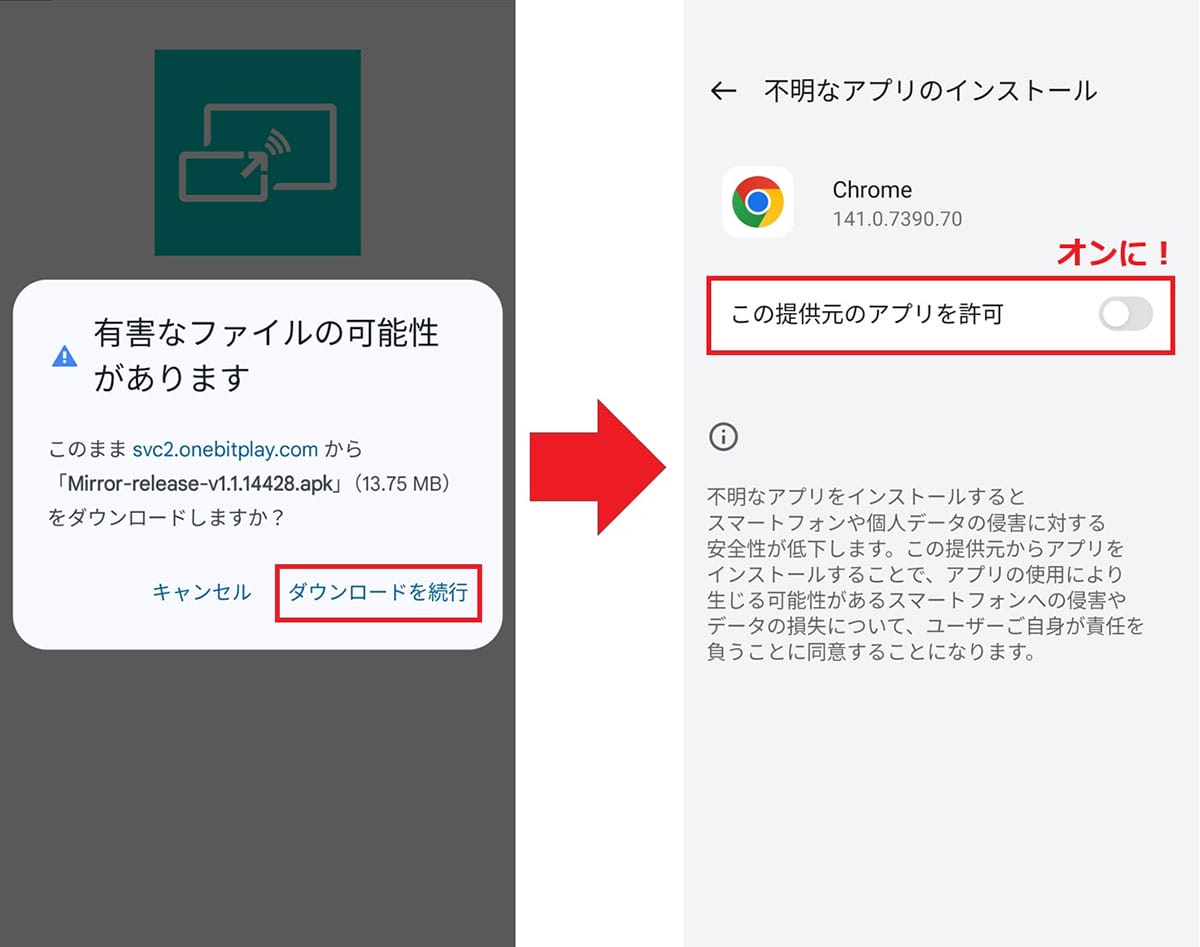Tap the dimmed background below the dialog
This screenshot has width=1200, height=947.
[x=257, y=790]
